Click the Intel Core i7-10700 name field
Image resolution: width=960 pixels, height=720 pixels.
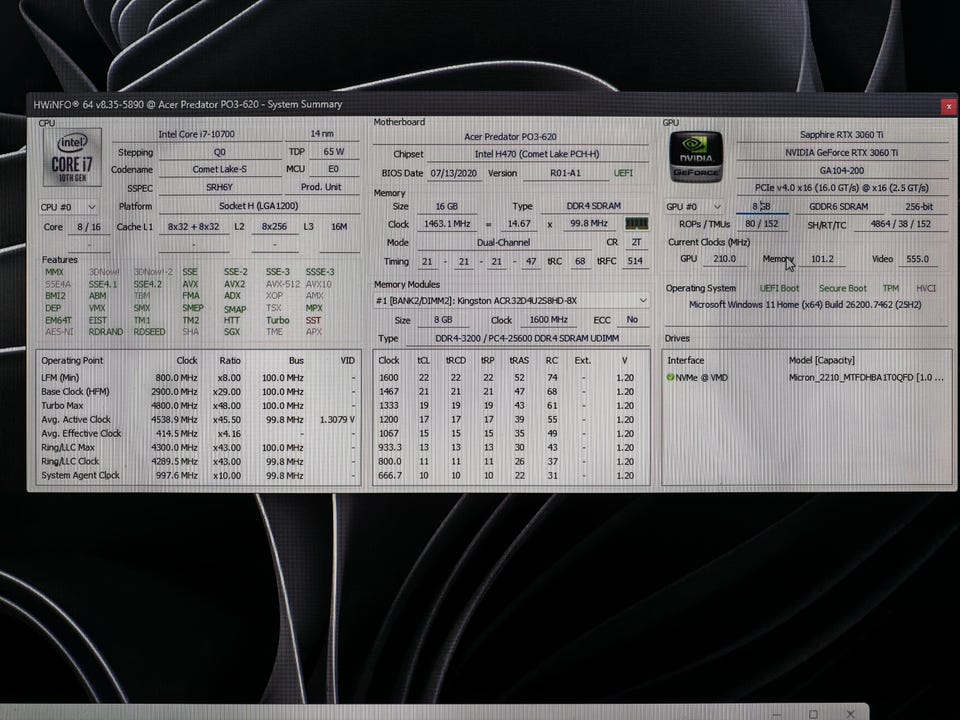197,134
